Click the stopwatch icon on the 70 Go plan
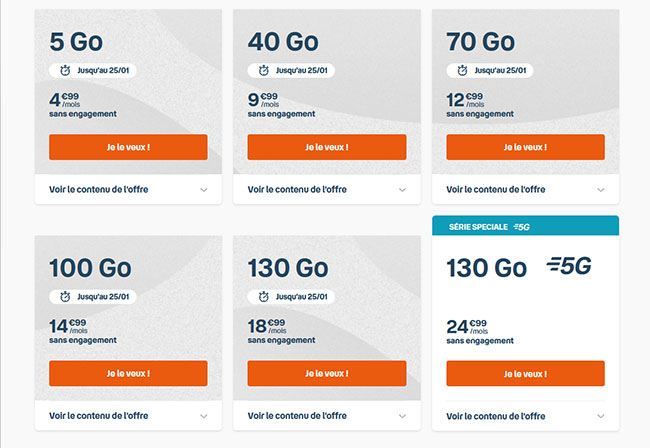The height and width of the screenshot is (448, 650). click(462, 70)
